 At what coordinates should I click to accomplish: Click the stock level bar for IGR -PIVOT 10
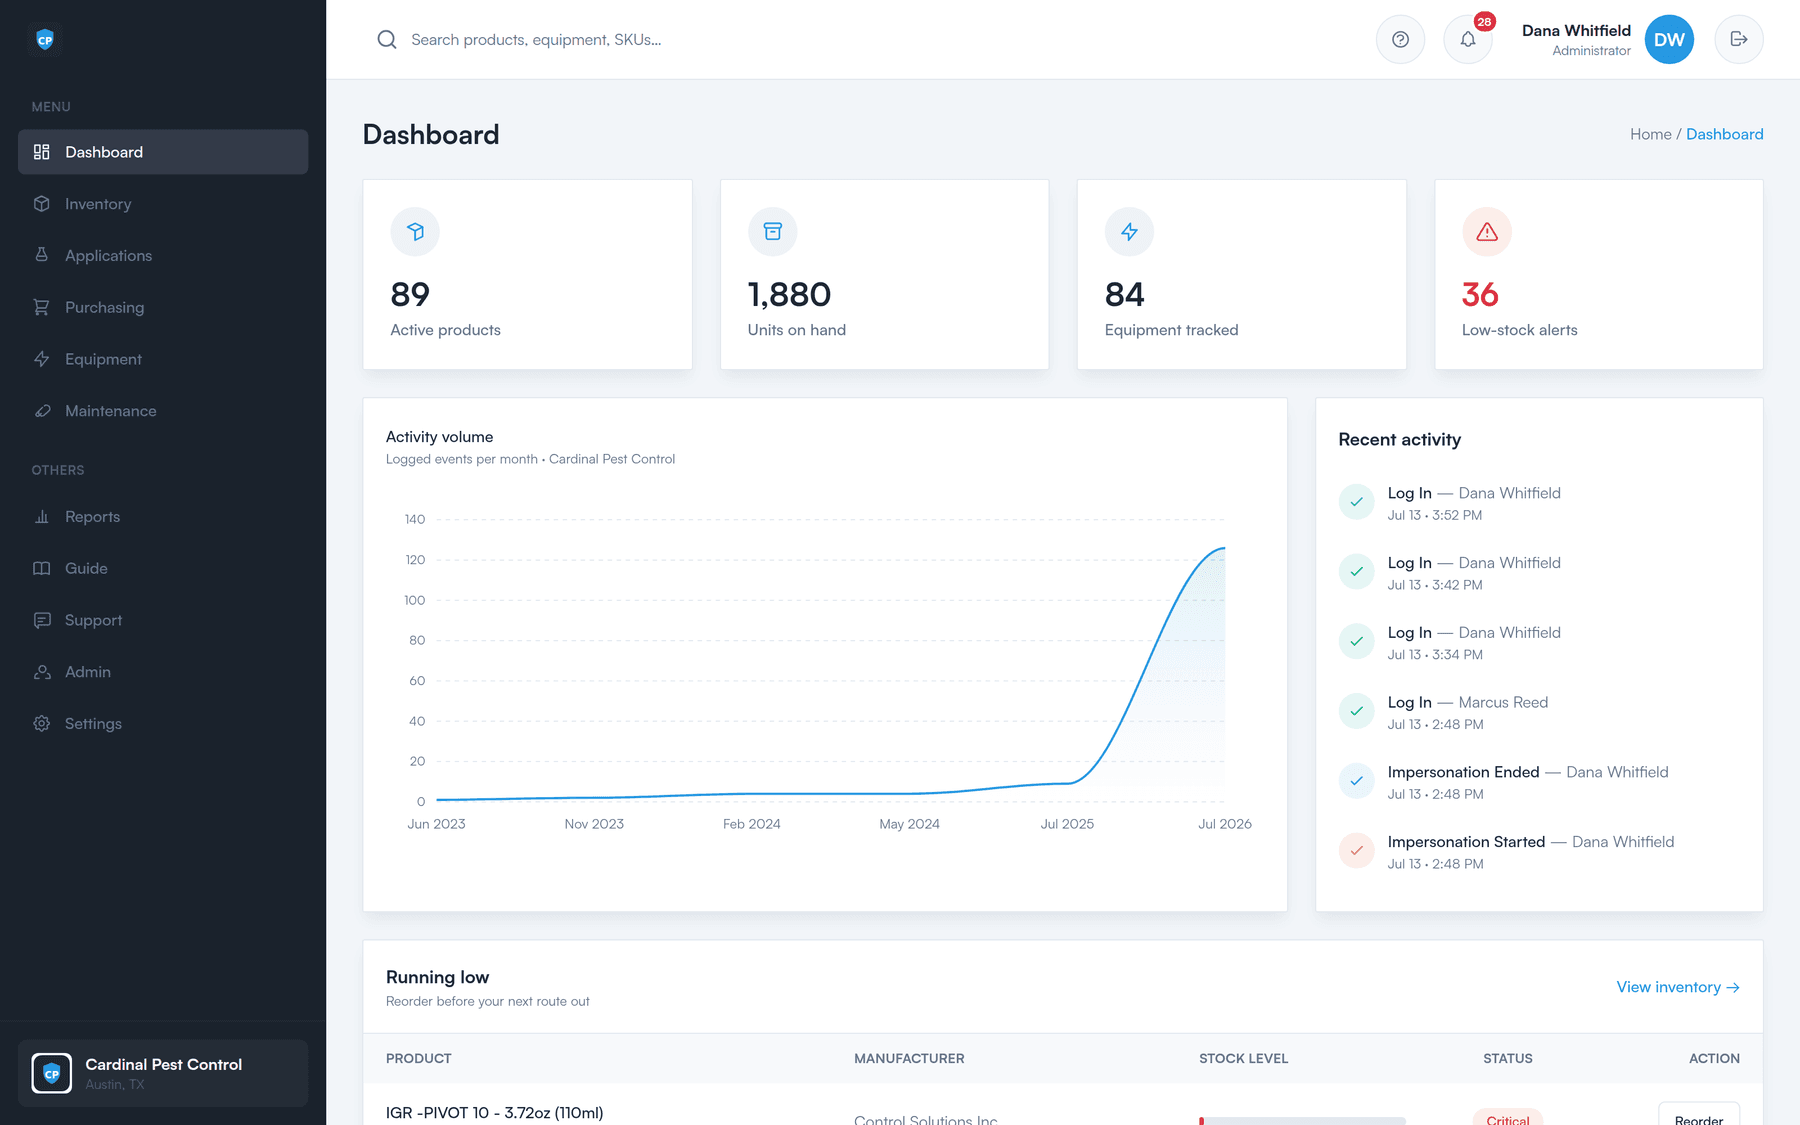[1302, 1121]
